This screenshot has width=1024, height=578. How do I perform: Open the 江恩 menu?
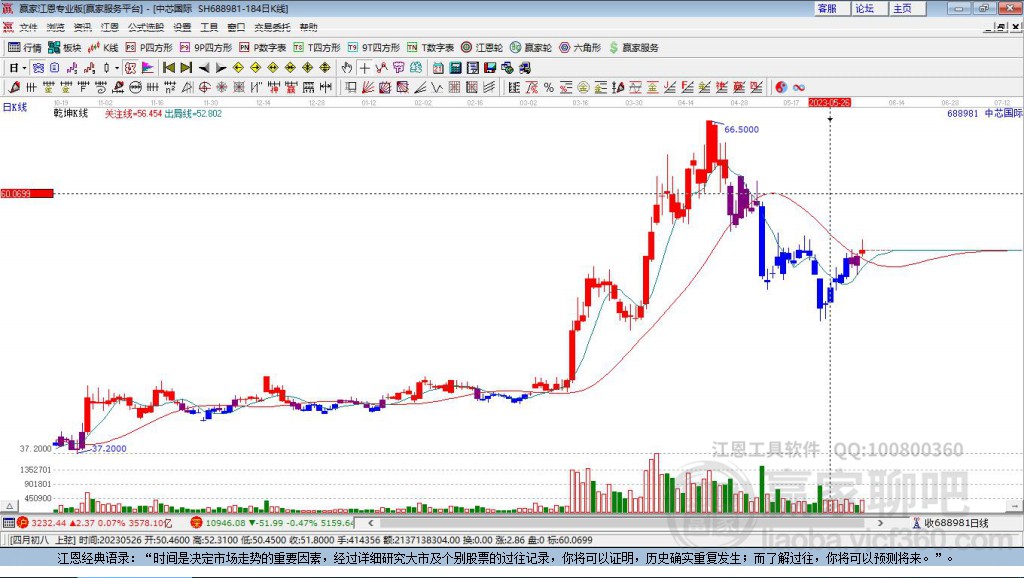(110, 27)
